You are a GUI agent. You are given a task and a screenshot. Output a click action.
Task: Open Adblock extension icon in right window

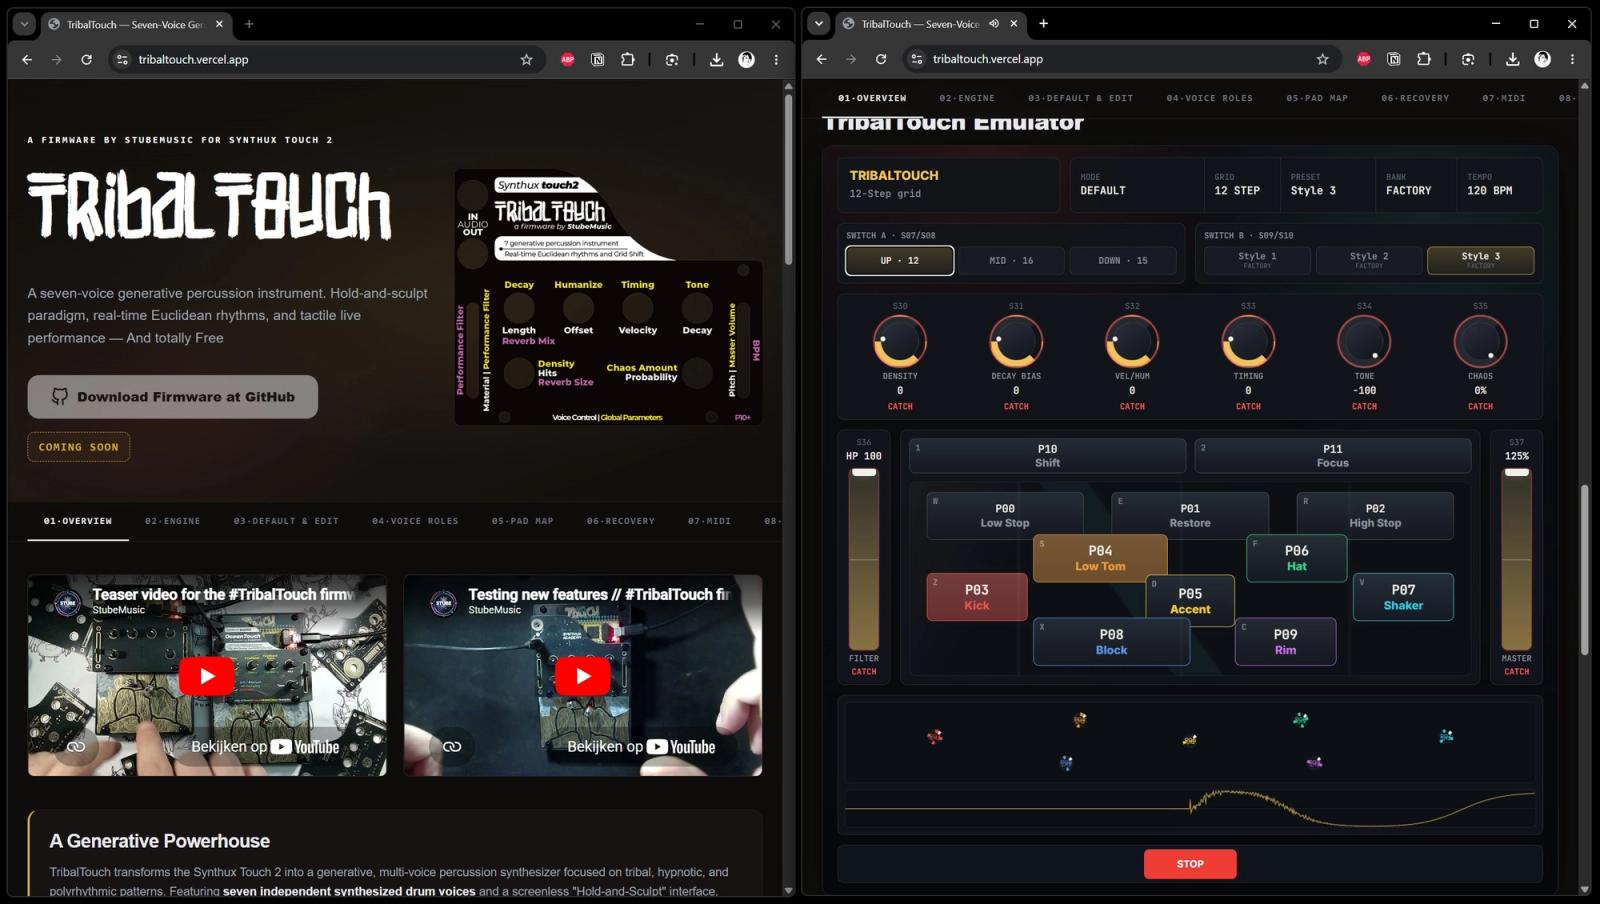coord(1363,60)
